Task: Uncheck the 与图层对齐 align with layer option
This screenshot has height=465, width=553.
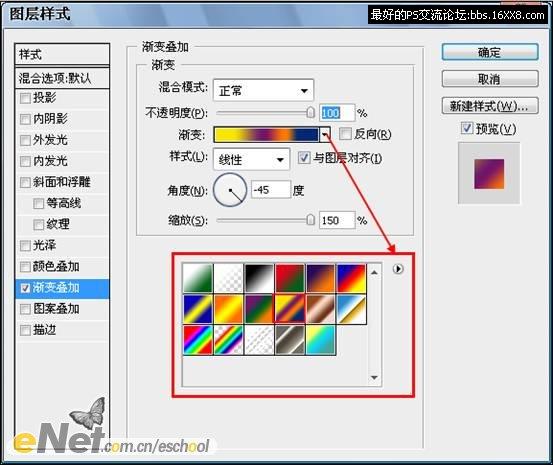Action: pyautogui.click(x=304, y=158)
